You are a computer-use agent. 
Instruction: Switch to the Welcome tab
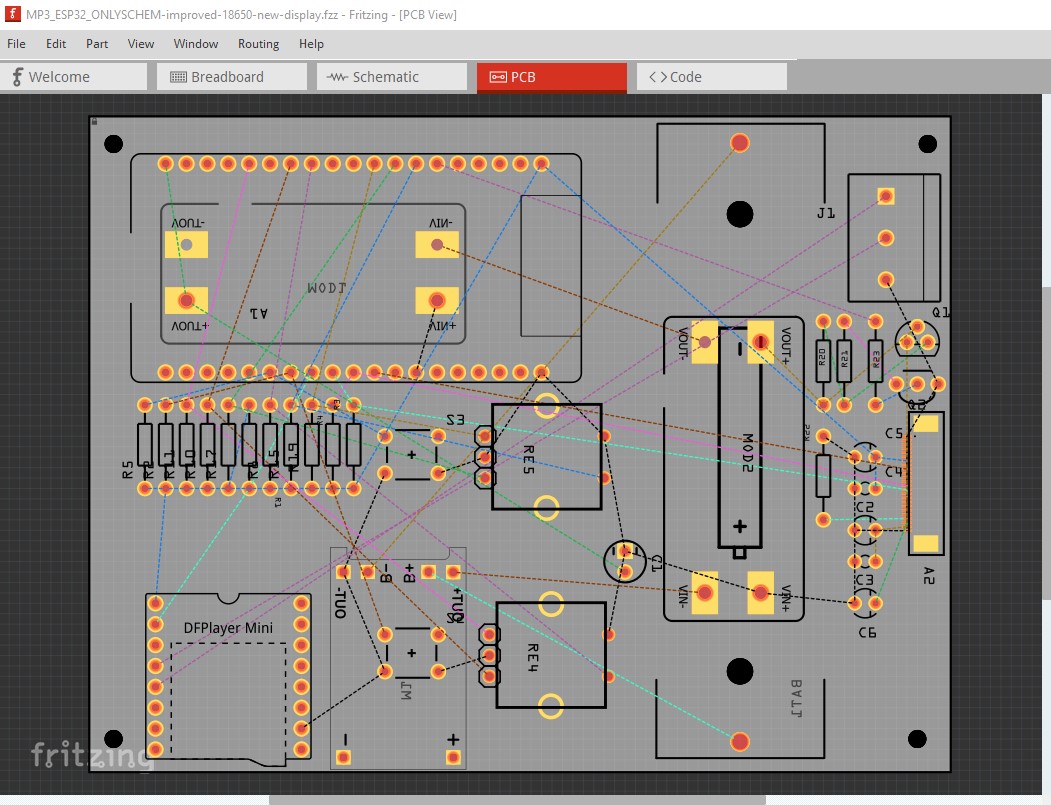tap(74, 77)
